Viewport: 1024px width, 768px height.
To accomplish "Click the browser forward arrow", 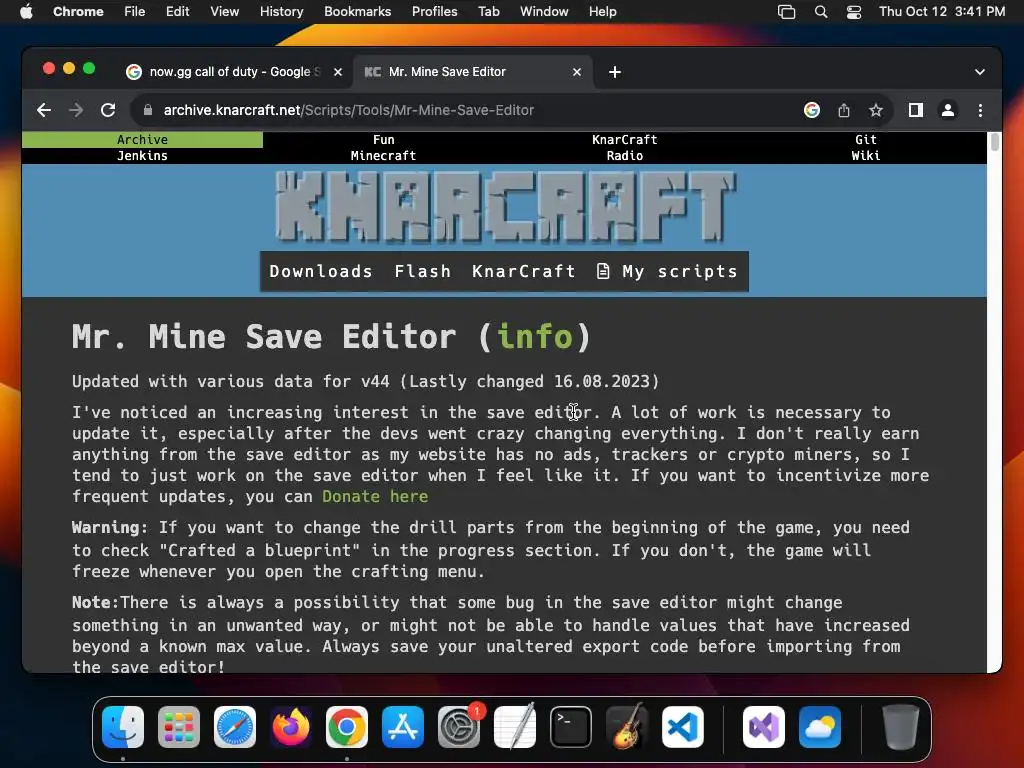I will [76, 110].
